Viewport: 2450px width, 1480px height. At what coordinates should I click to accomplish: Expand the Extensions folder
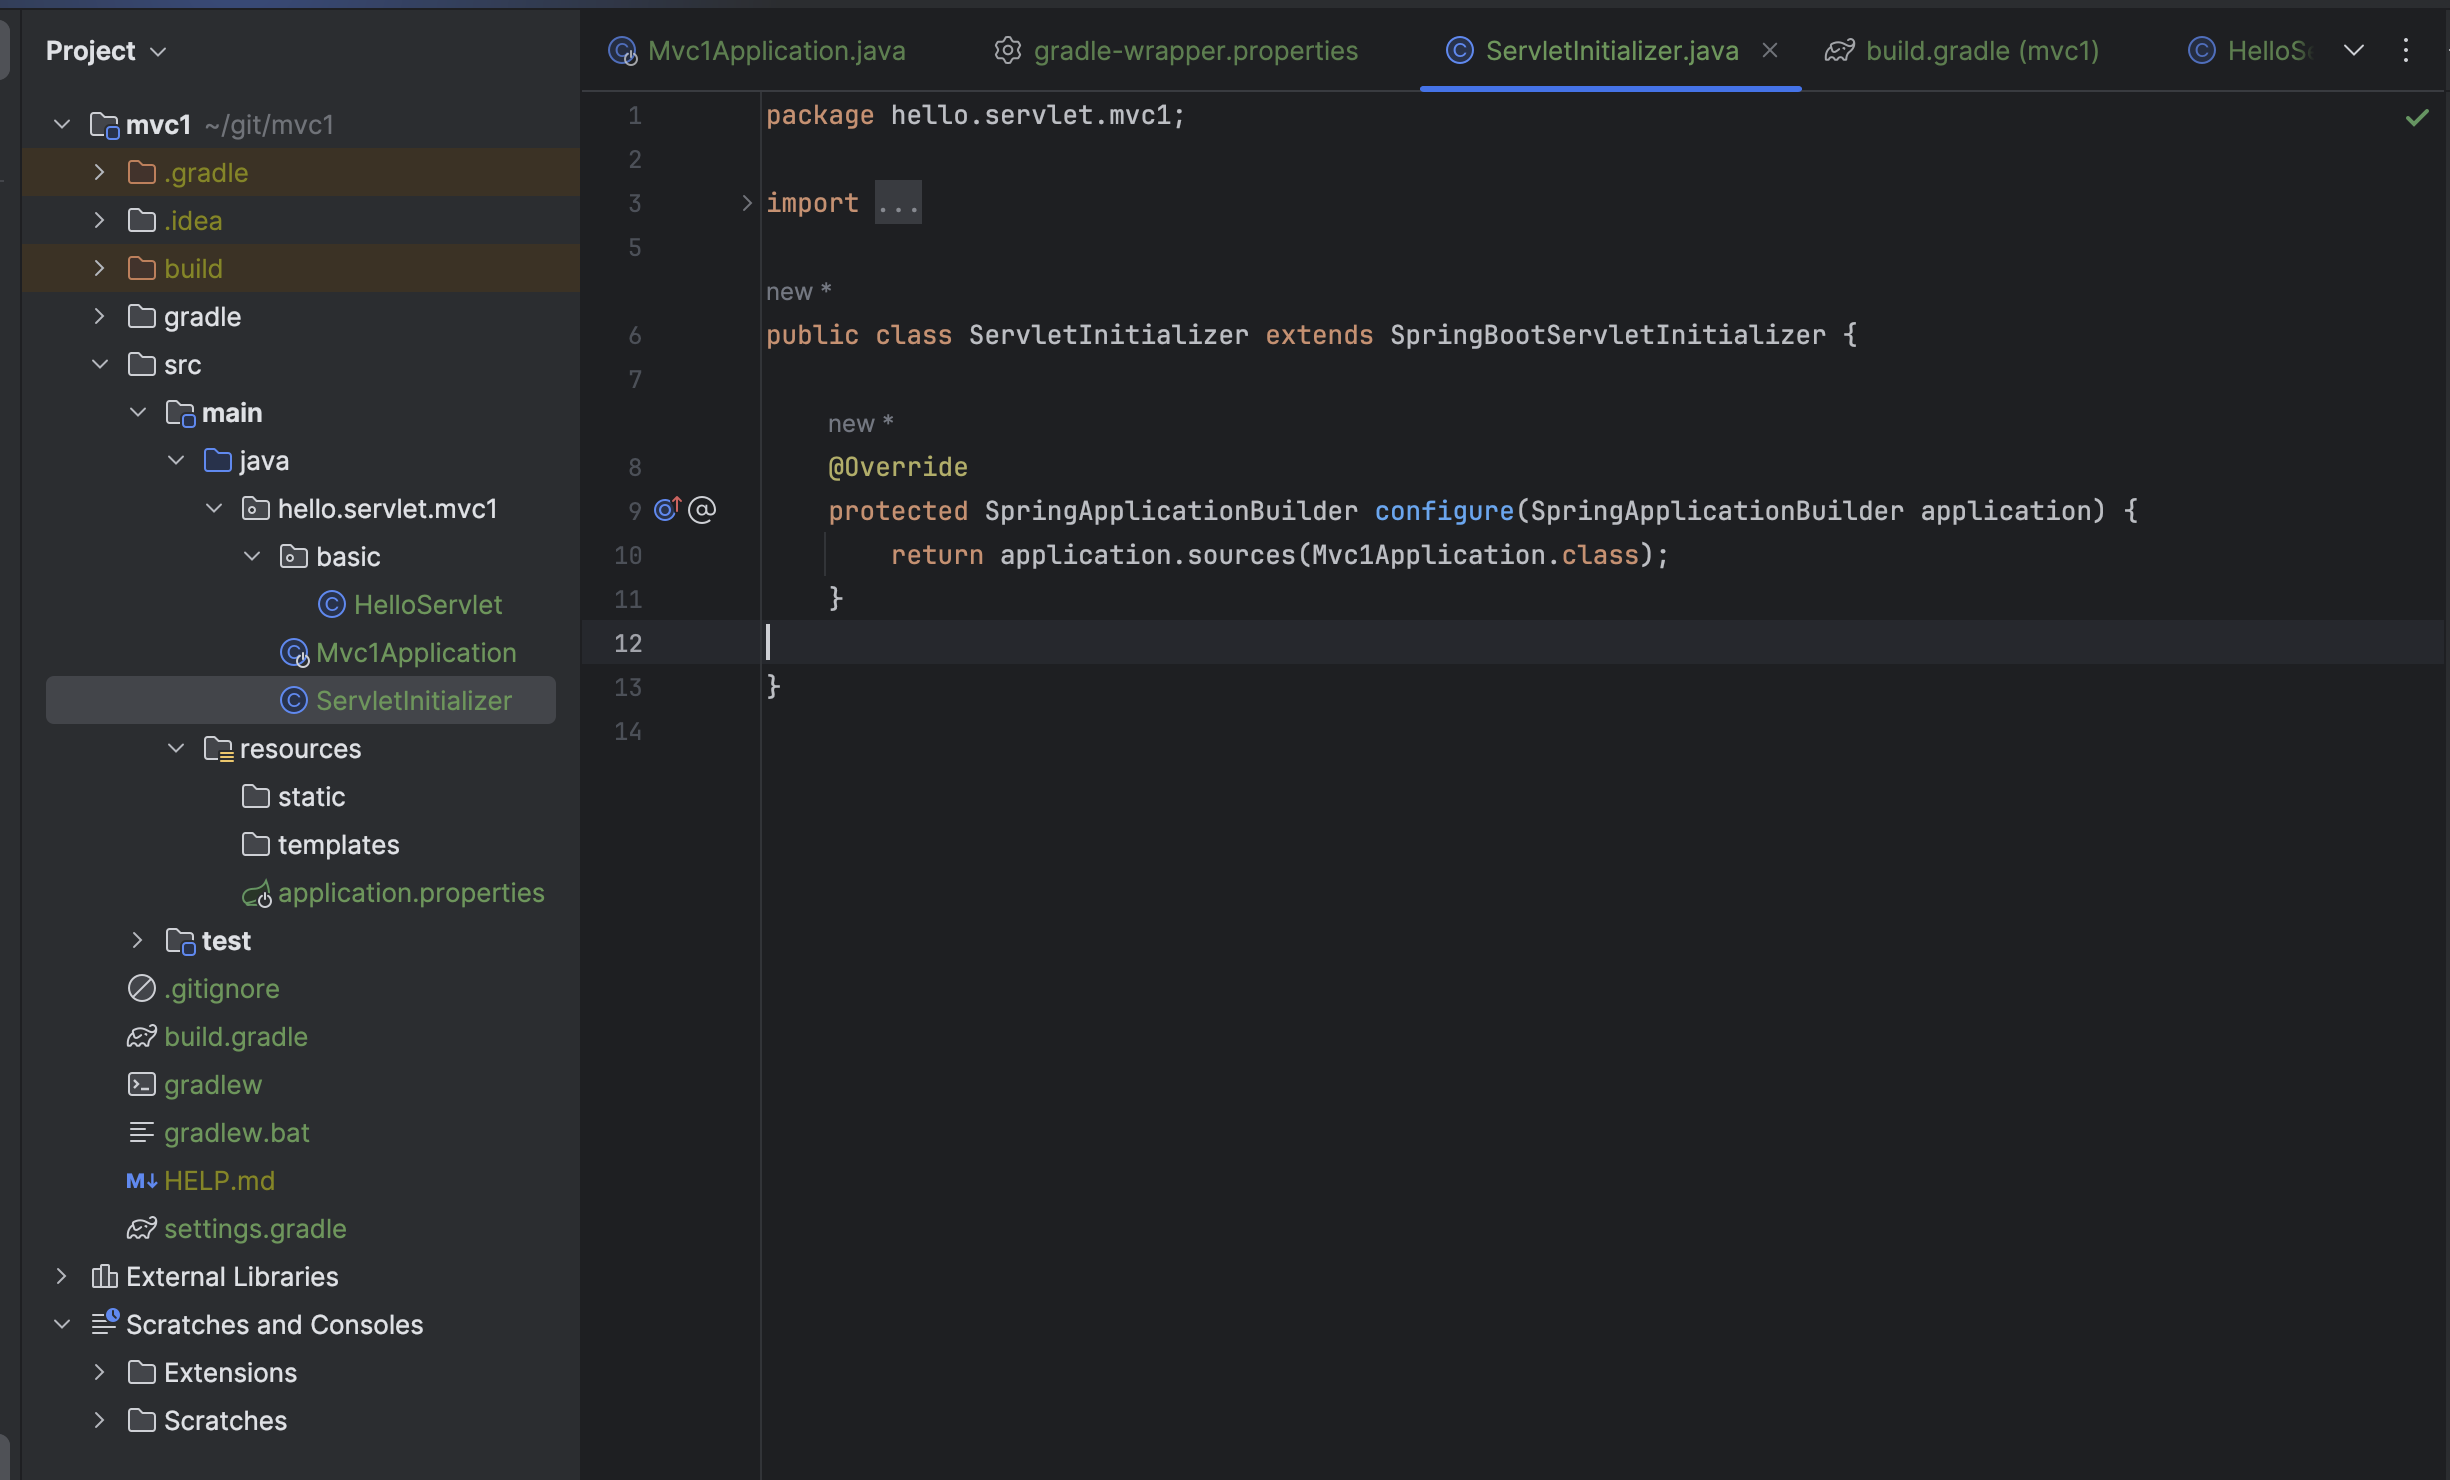click(99, 1373)
